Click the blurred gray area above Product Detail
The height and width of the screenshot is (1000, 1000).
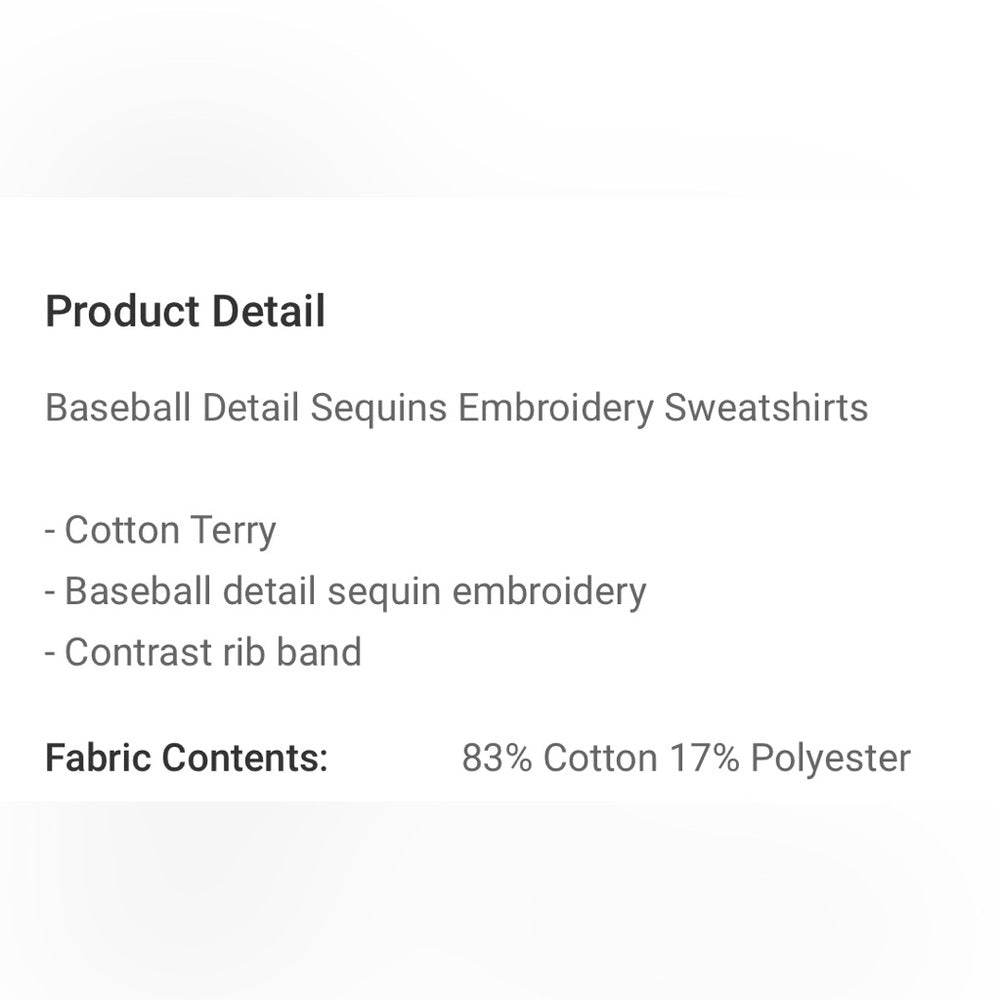(x=500, y=98)
